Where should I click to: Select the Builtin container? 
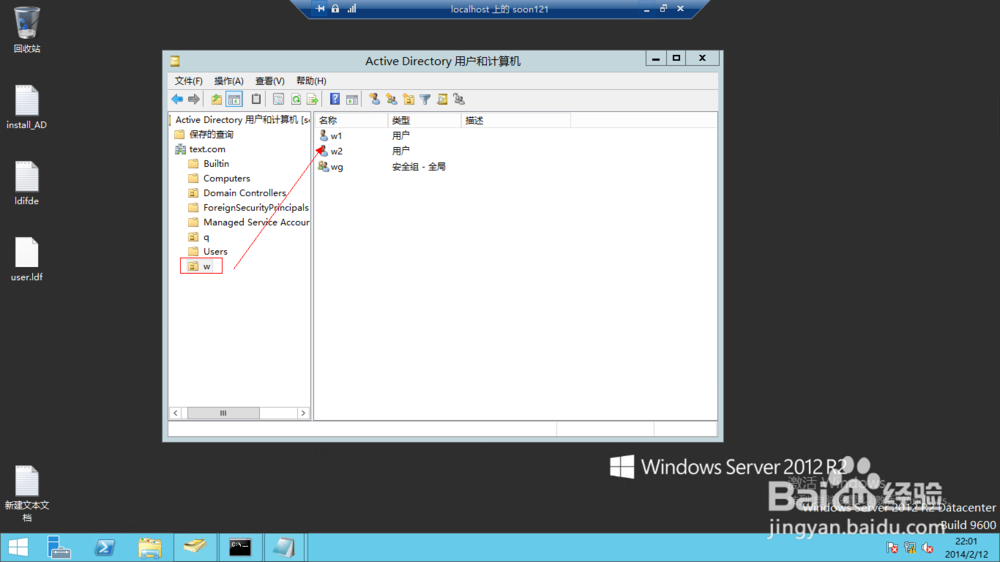(209, 164)
